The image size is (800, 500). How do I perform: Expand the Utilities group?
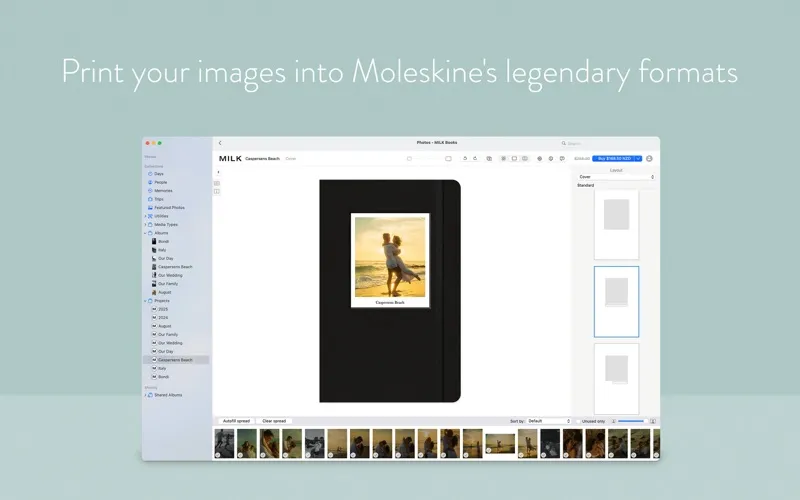(x=145, y=216)
